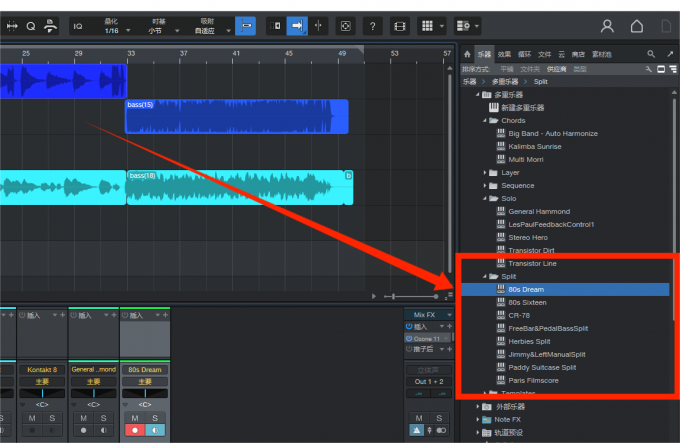Switch to the 循环 loops tab

click(x=524, y=55)
